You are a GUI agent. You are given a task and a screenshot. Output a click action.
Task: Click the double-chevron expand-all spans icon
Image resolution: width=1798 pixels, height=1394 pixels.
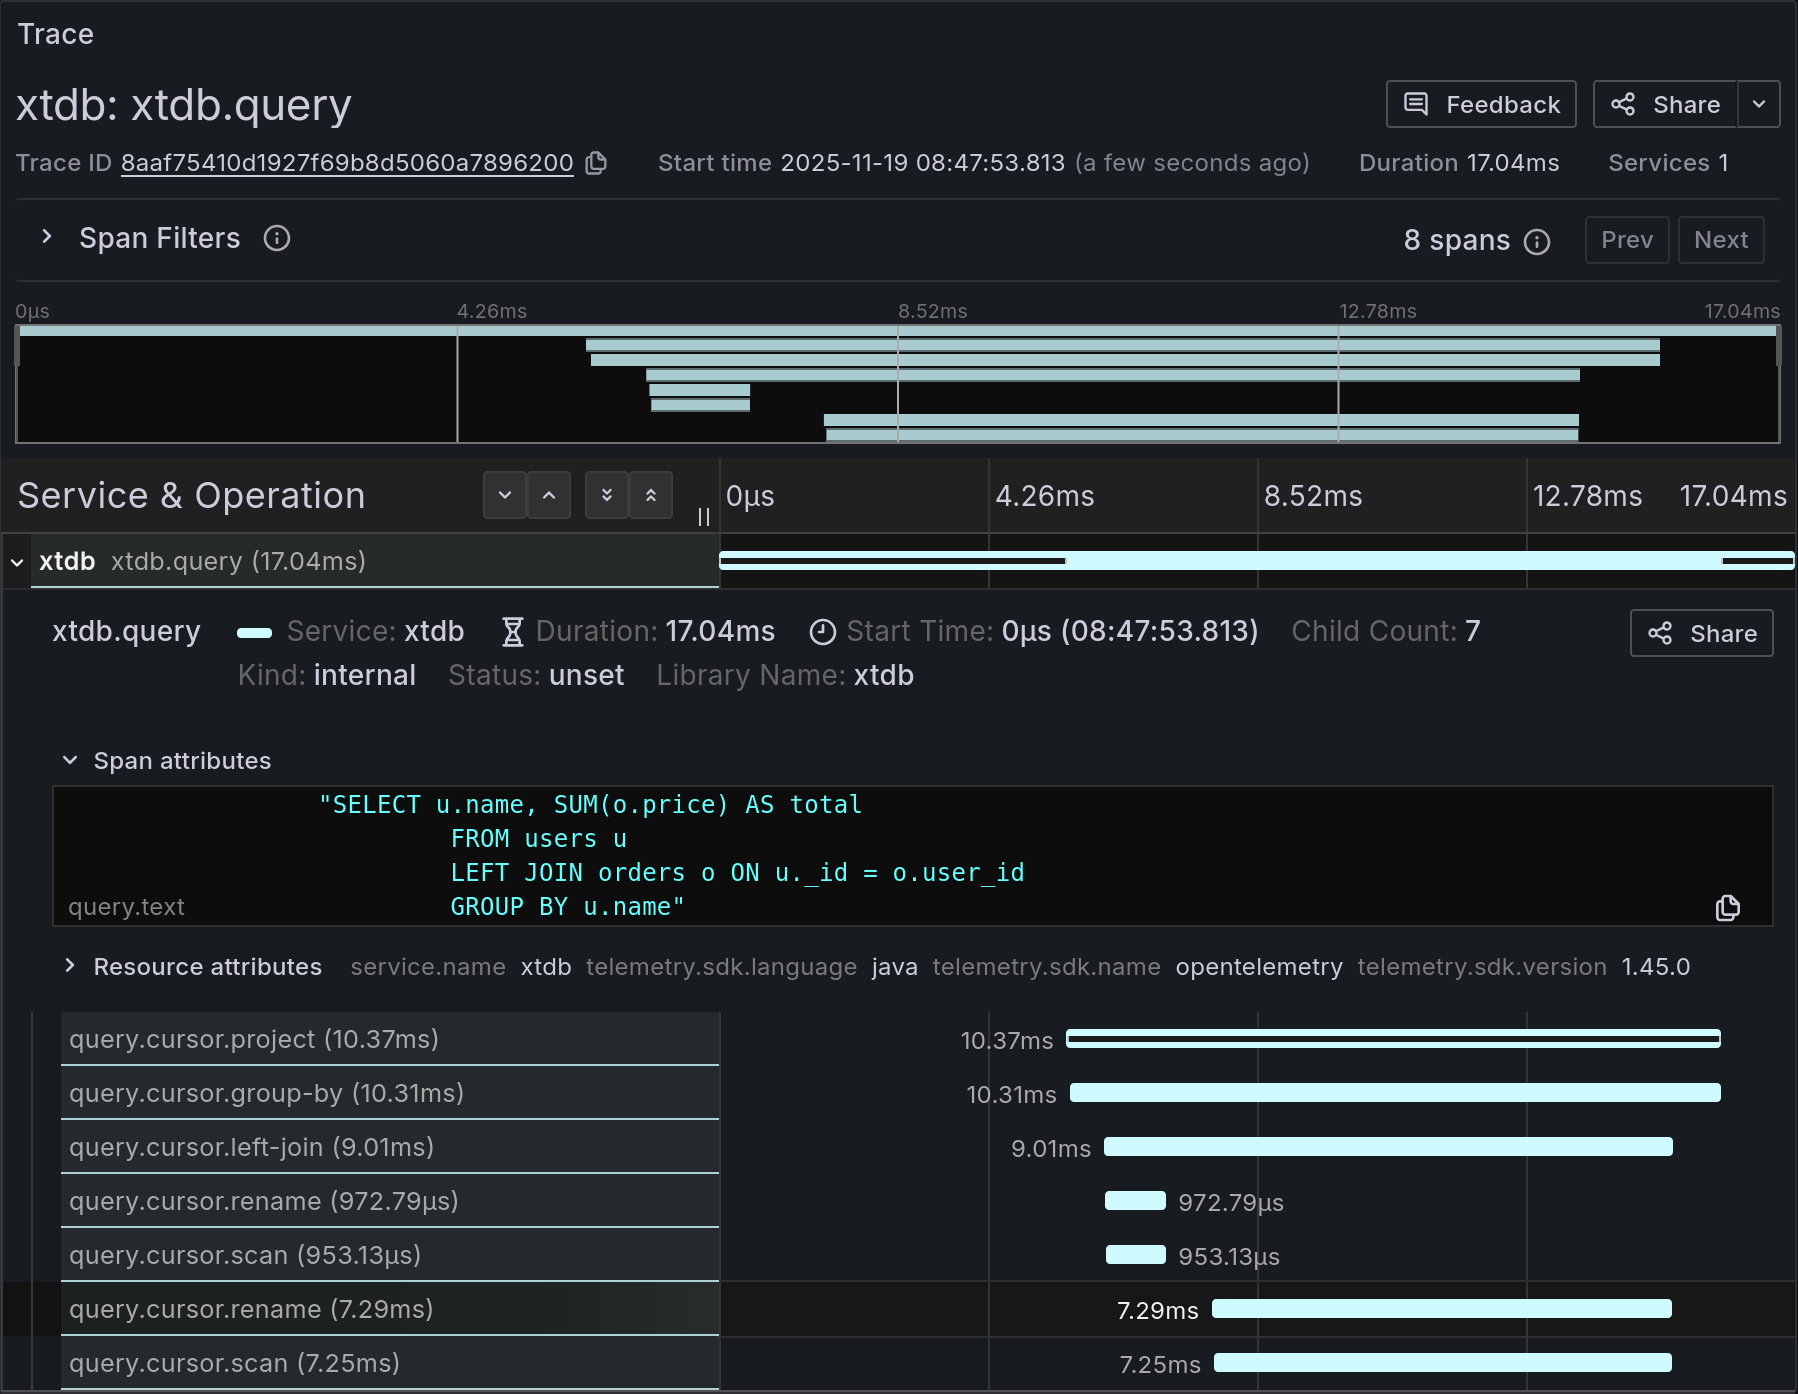(x=607, y=495)
